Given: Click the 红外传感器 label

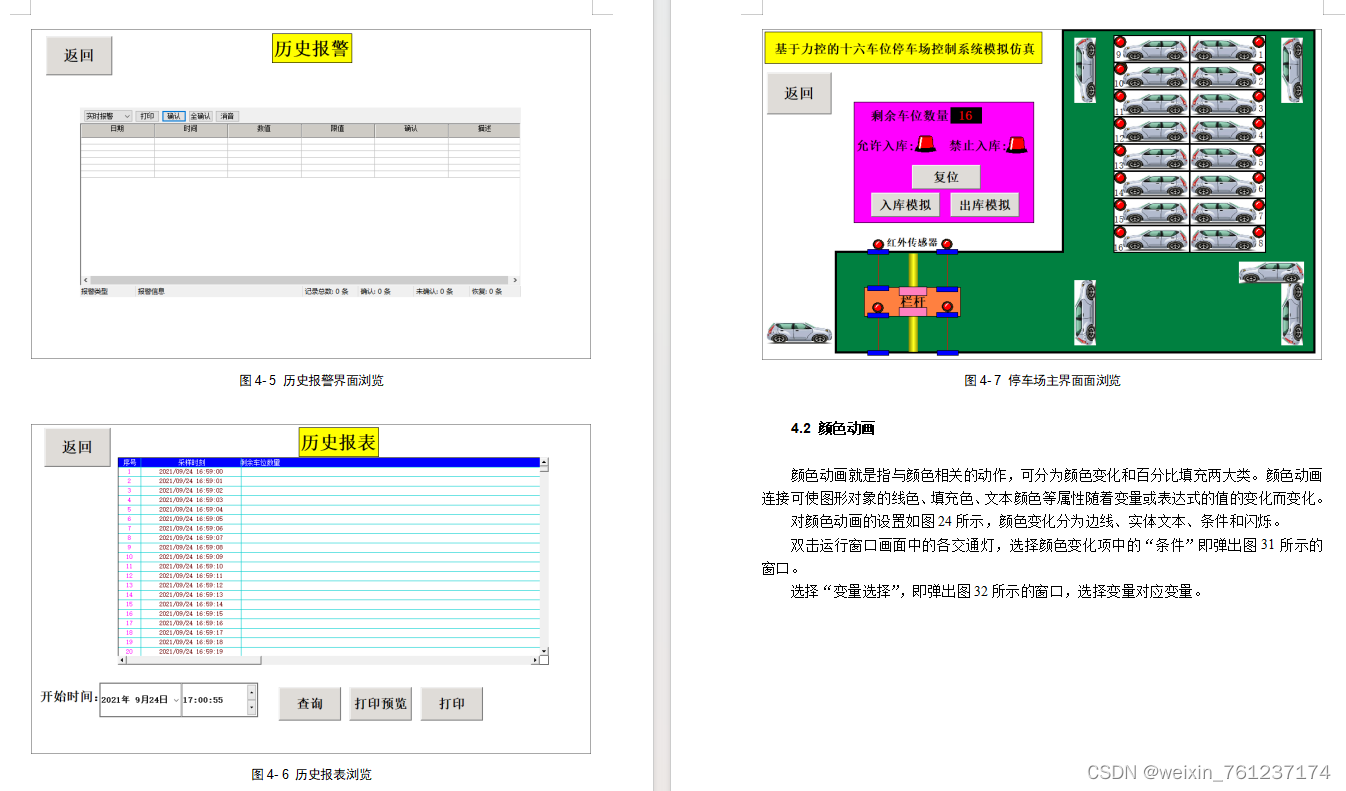Looking at the screenshot, I should coord(912,243).
